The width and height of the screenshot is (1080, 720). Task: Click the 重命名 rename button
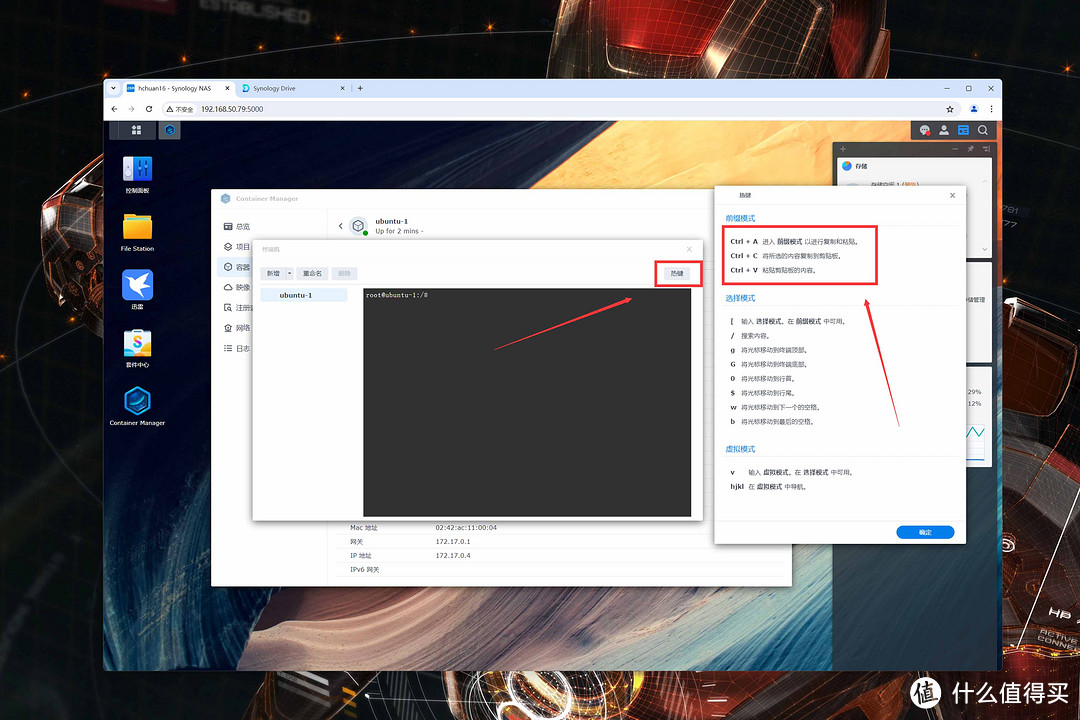point(313,273)
